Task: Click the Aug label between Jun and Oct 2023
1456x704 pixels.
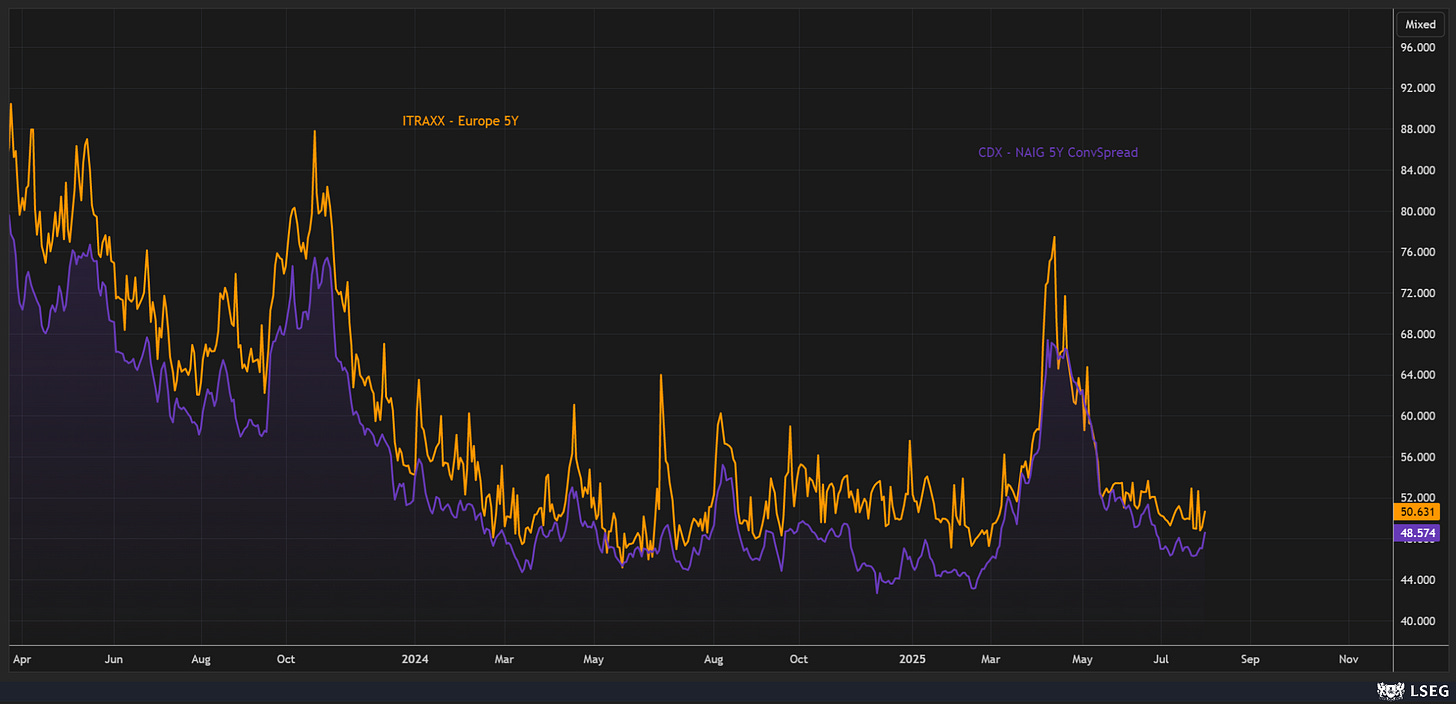Action: click(201, 660)
